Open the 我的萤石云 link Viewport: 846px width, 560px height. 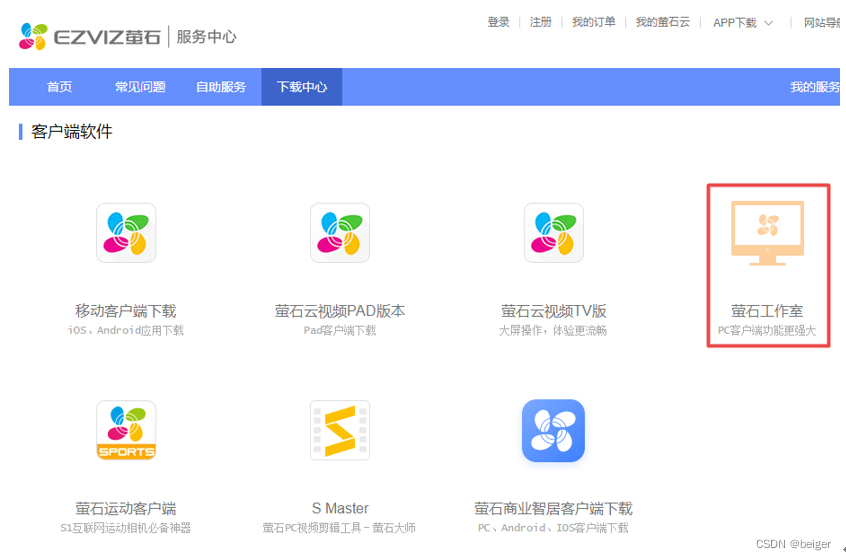[x=663, y=22]
